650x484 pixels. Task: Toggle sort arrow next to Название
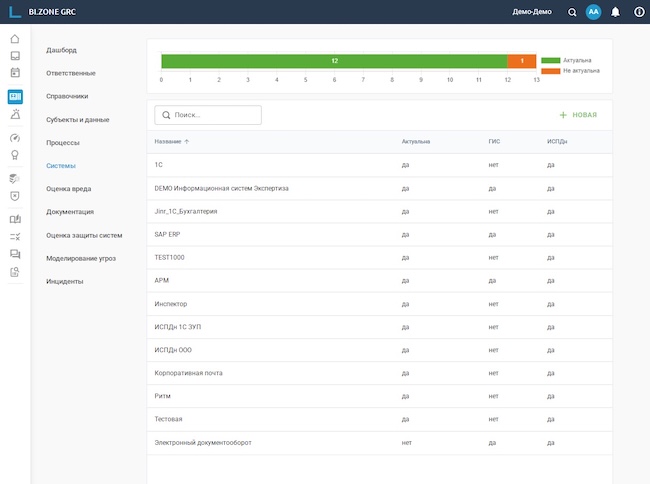click(187, 142)
